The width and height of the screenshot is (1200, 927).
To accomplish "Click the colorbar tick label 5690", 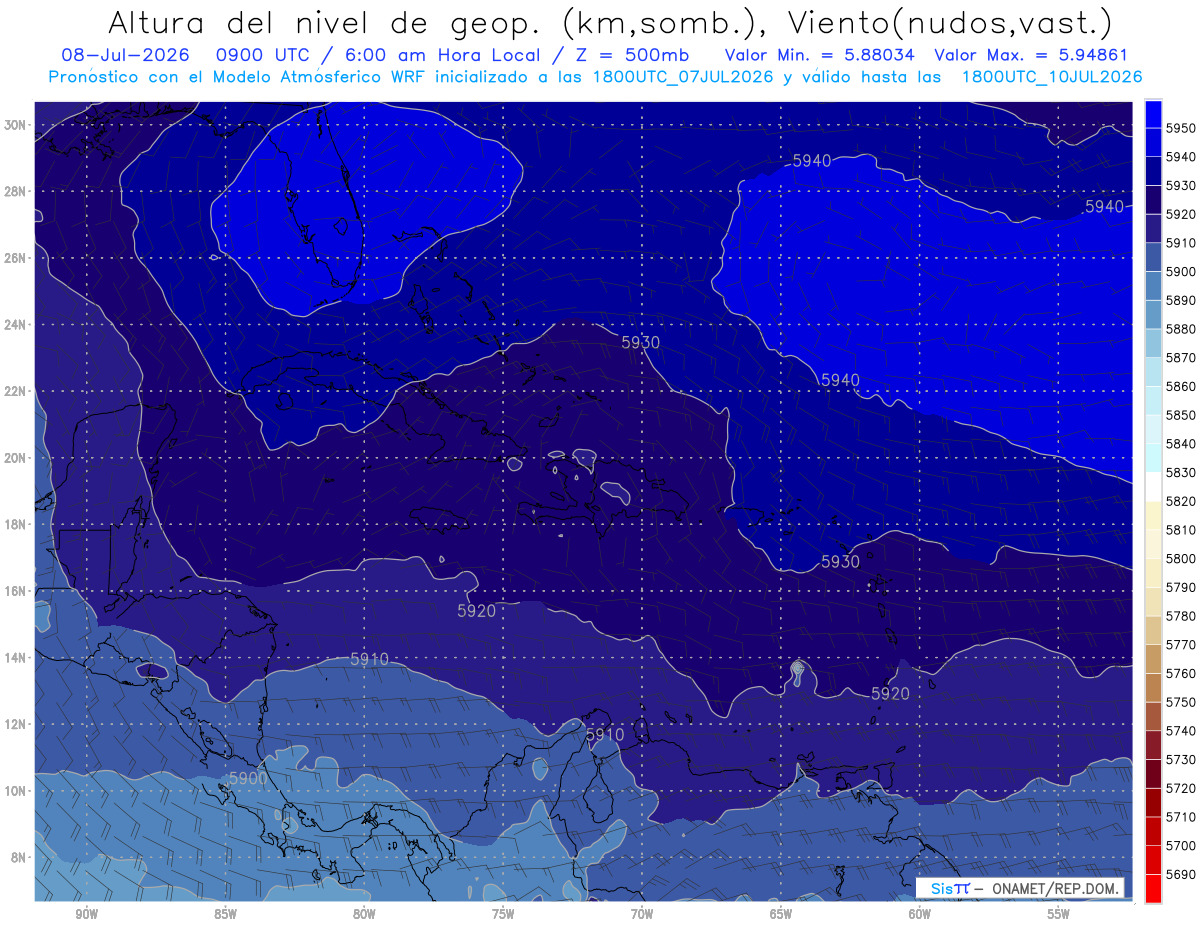I will point(1180,874).
